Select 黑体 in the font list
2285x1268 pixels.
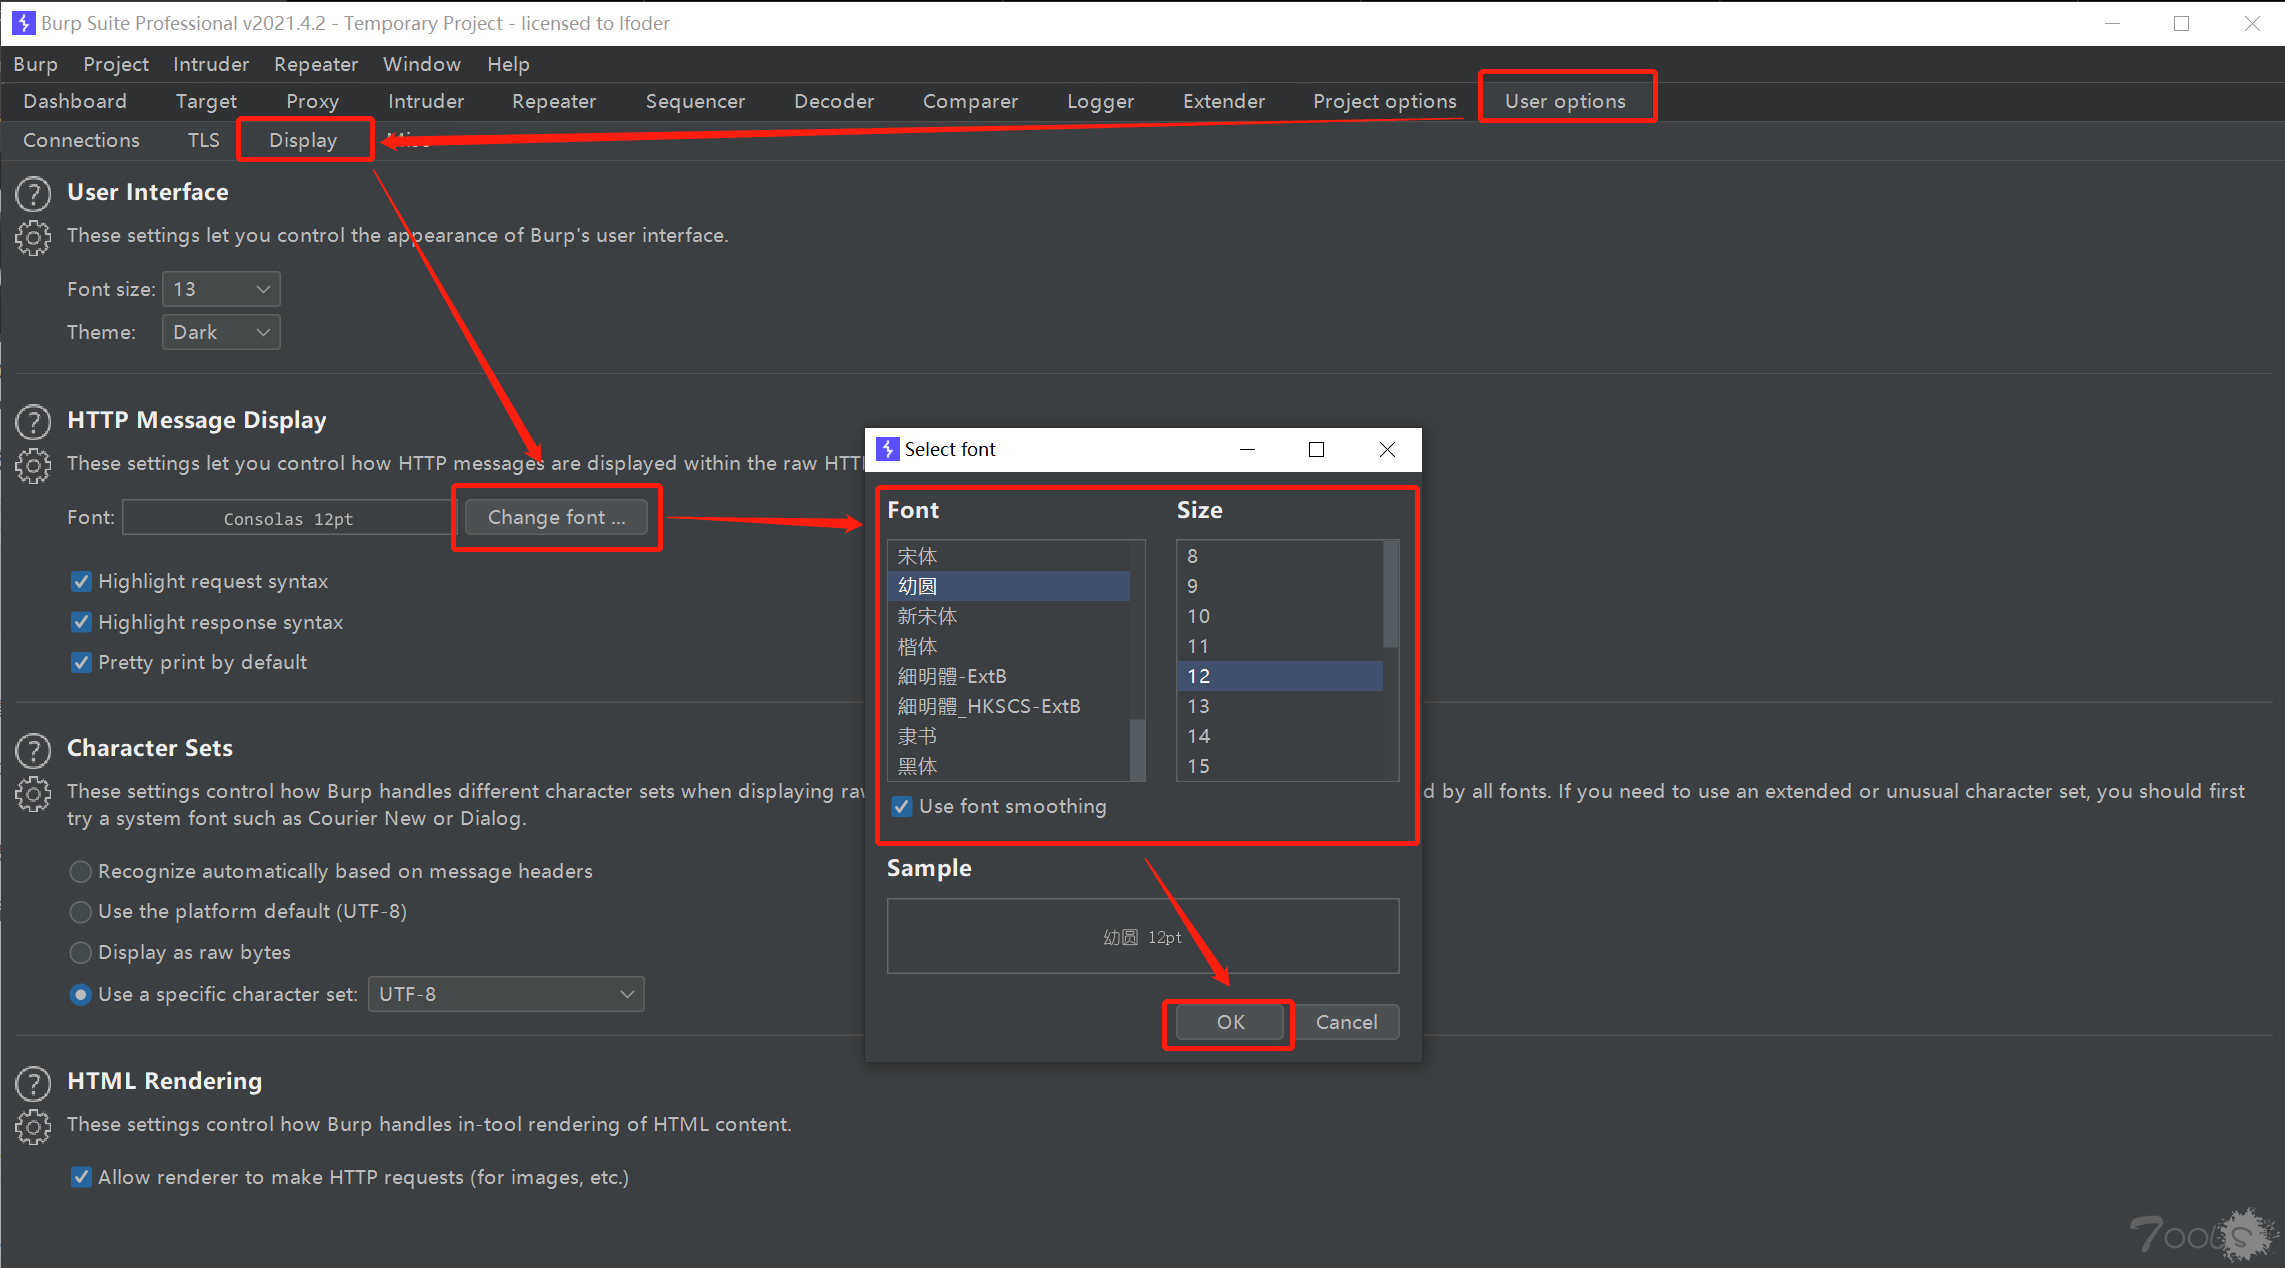pyautogui.click(x=1008, y=766)
